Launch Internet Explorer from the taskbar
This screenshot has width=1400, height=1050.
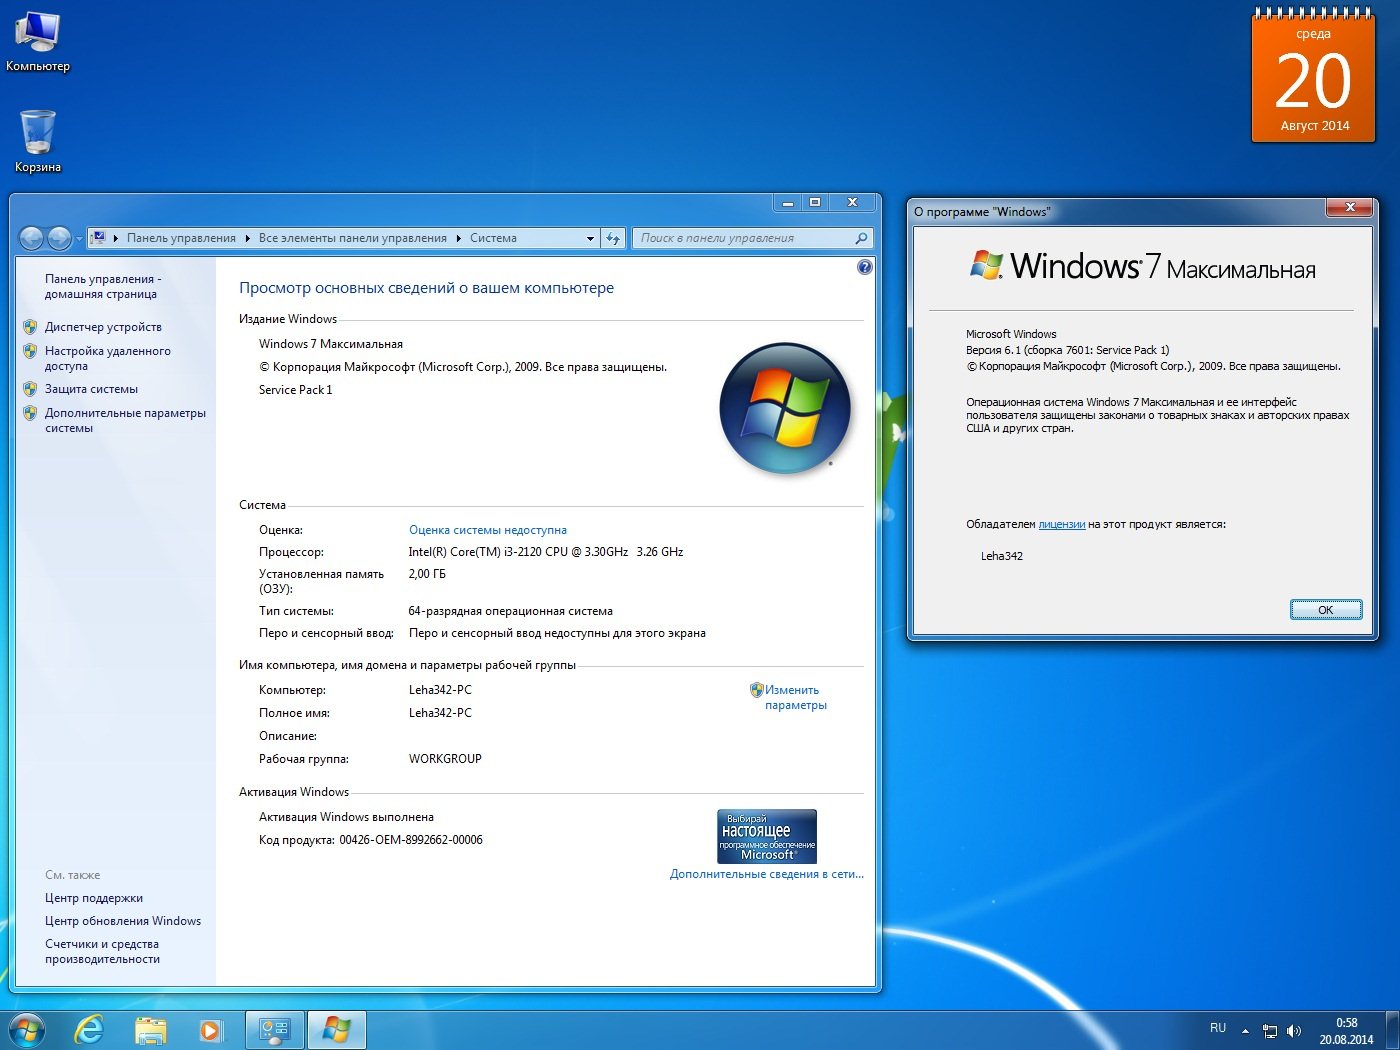coord(90,1030)
